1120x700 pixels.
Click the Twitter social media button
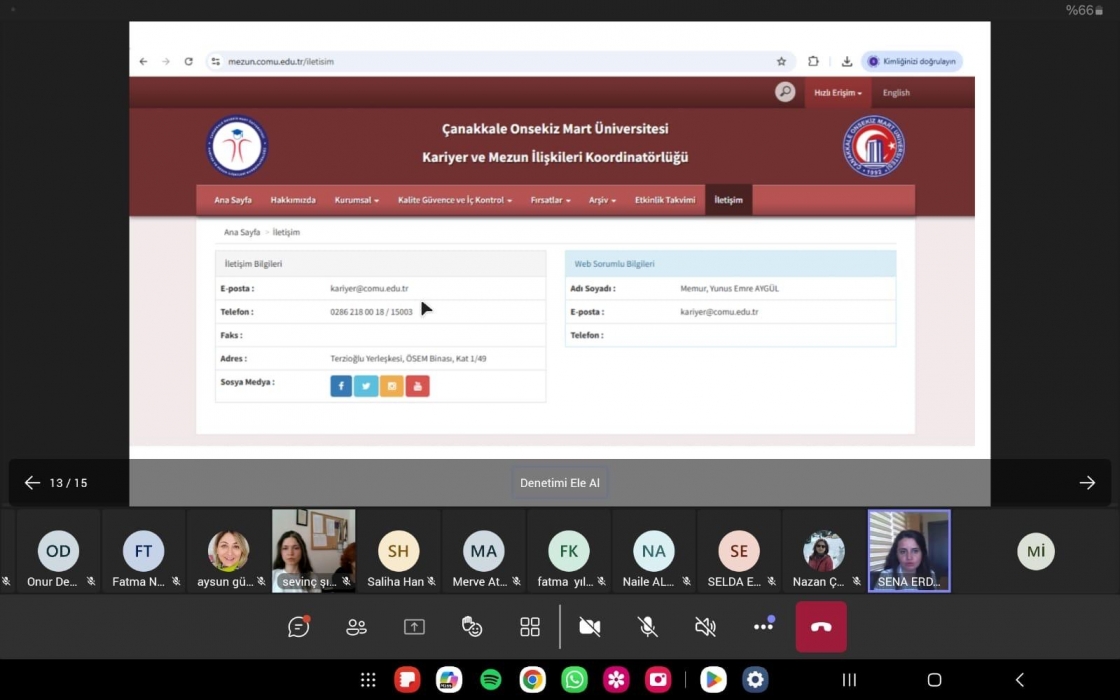tap(366, 386)
